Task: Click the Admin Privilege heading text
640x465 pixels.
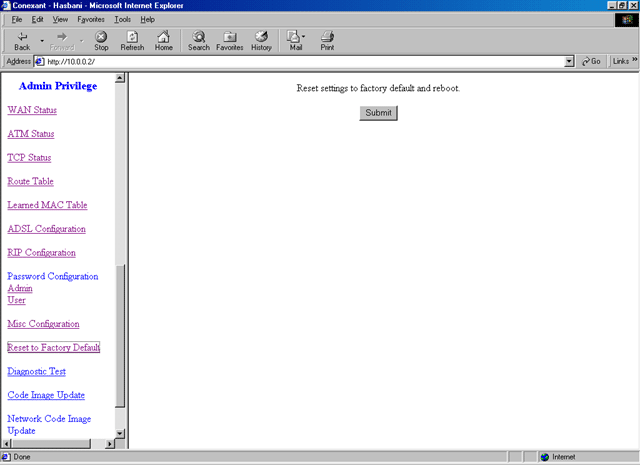Action: 58,86
